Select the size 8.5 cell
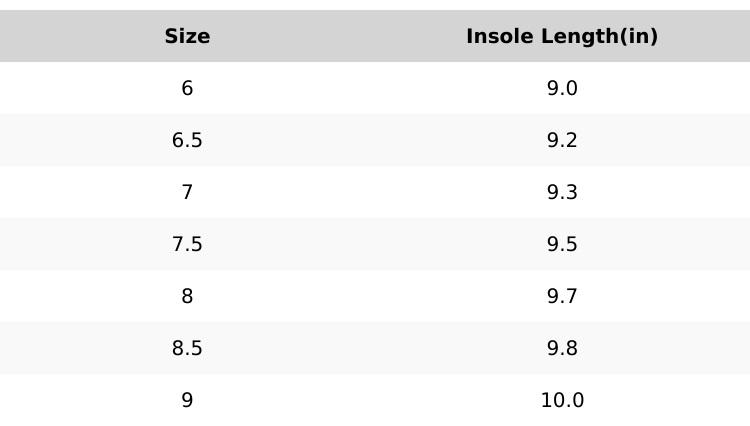The height and width of the screenshot is (426, 750). pyautogui.click(x=187, y=349)
